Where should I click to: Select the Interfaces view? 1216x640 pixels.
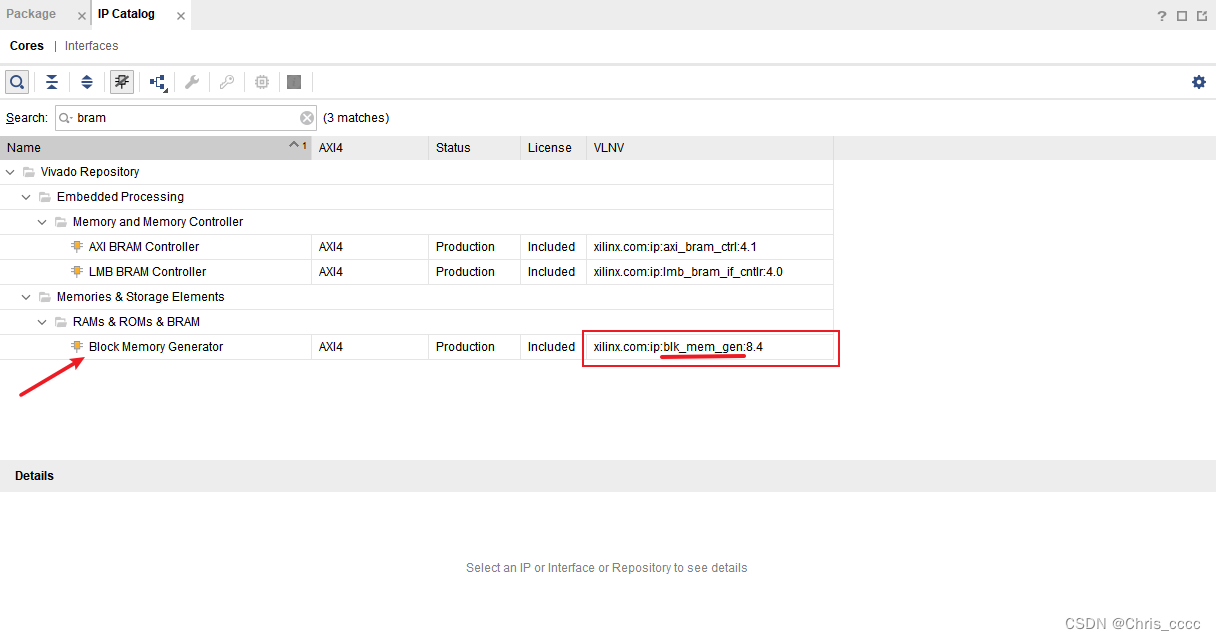pyautogui.click(x=91, y=45)
